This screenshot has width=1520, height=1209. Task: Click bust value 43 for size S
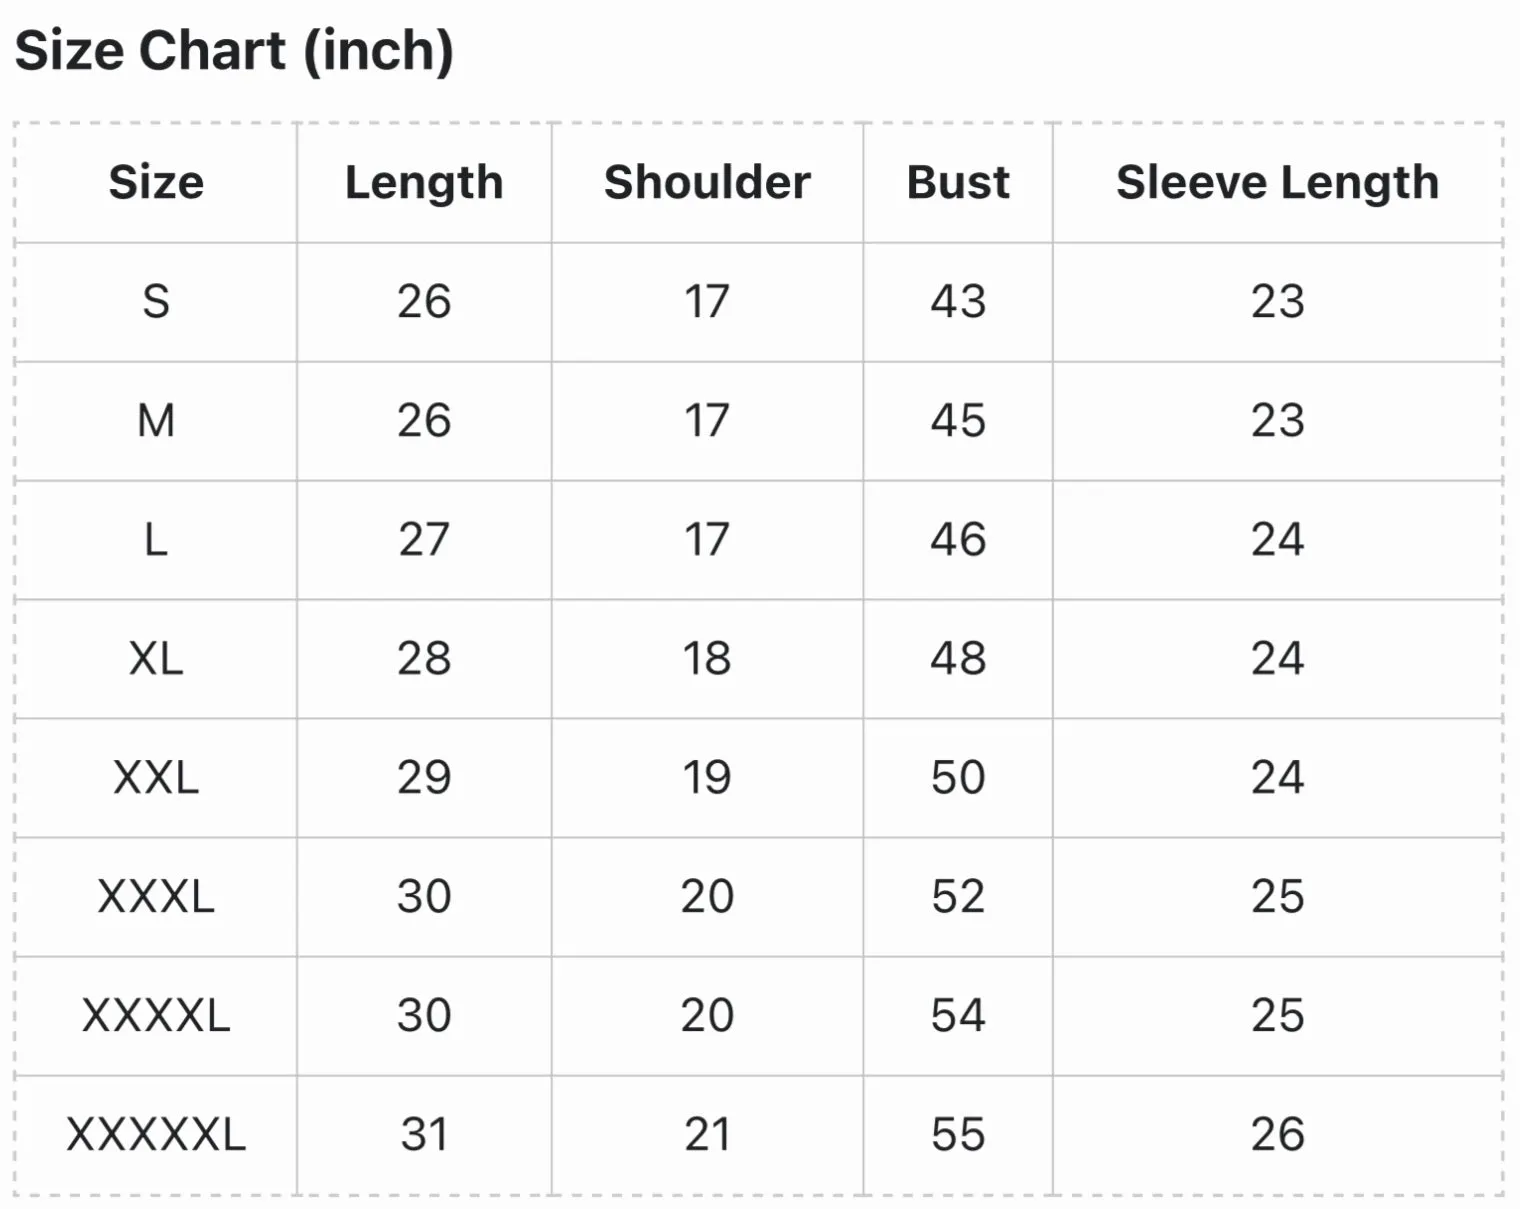958,301
